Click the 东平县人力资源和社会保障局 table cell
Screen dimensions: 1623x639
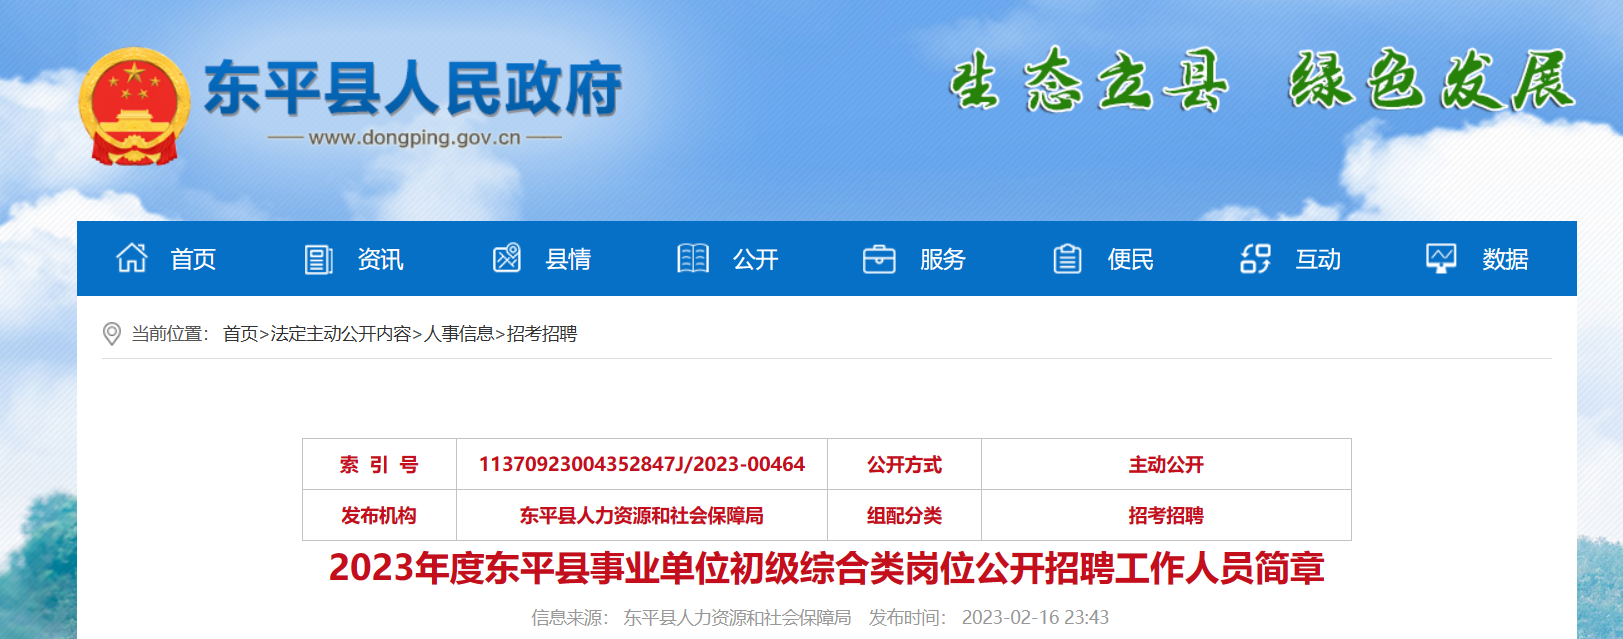pos(642,516)
